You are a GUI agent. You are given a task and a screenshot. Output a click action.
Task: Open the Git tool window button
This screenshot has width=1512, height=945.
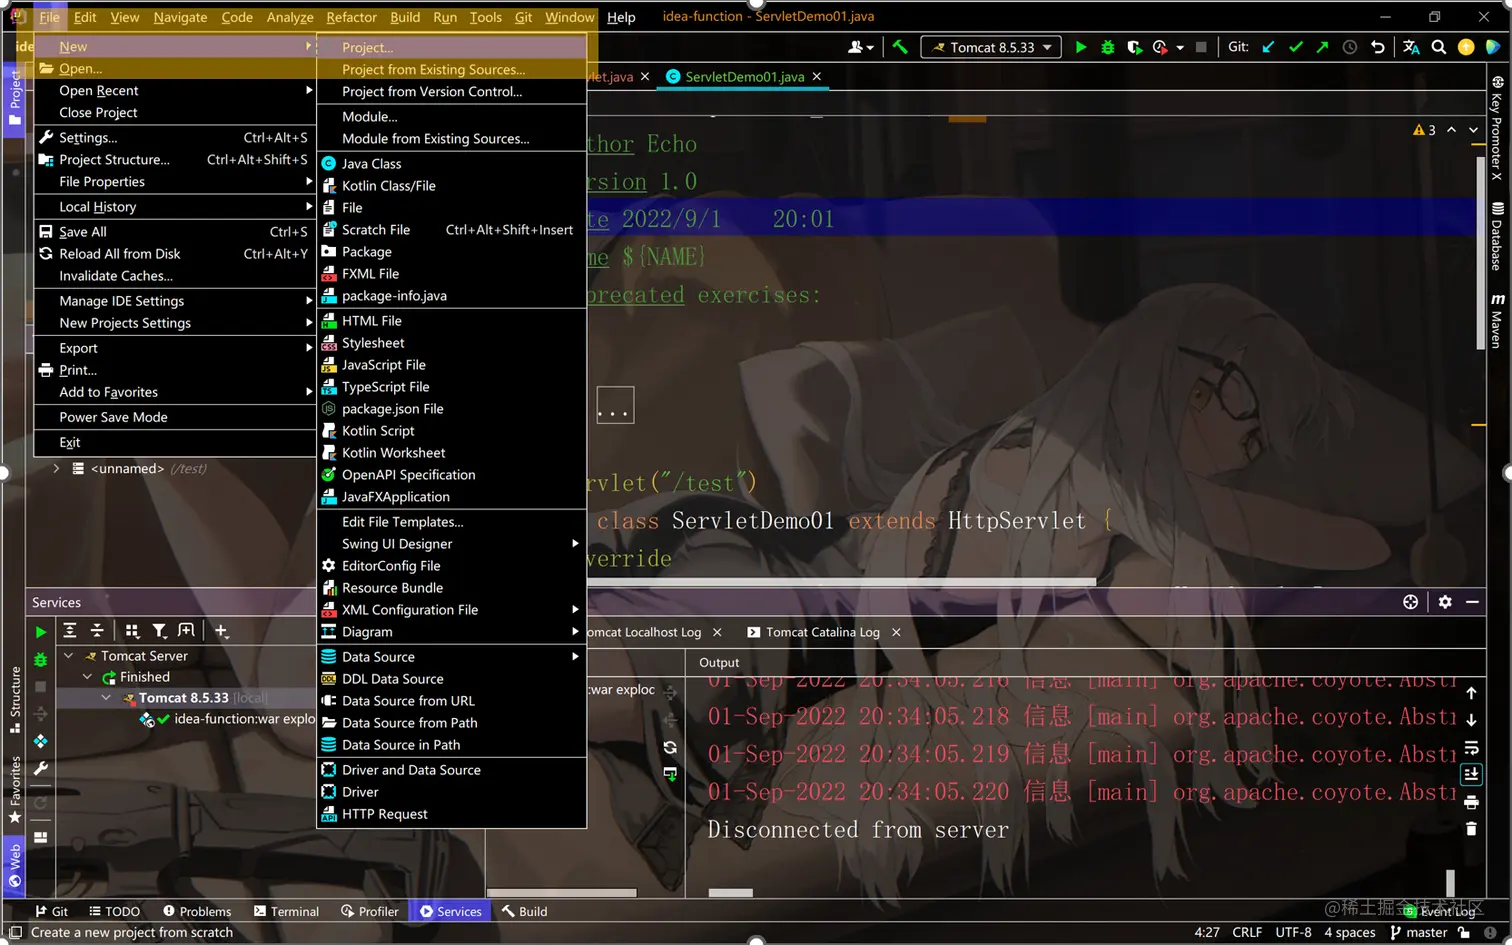52,911
